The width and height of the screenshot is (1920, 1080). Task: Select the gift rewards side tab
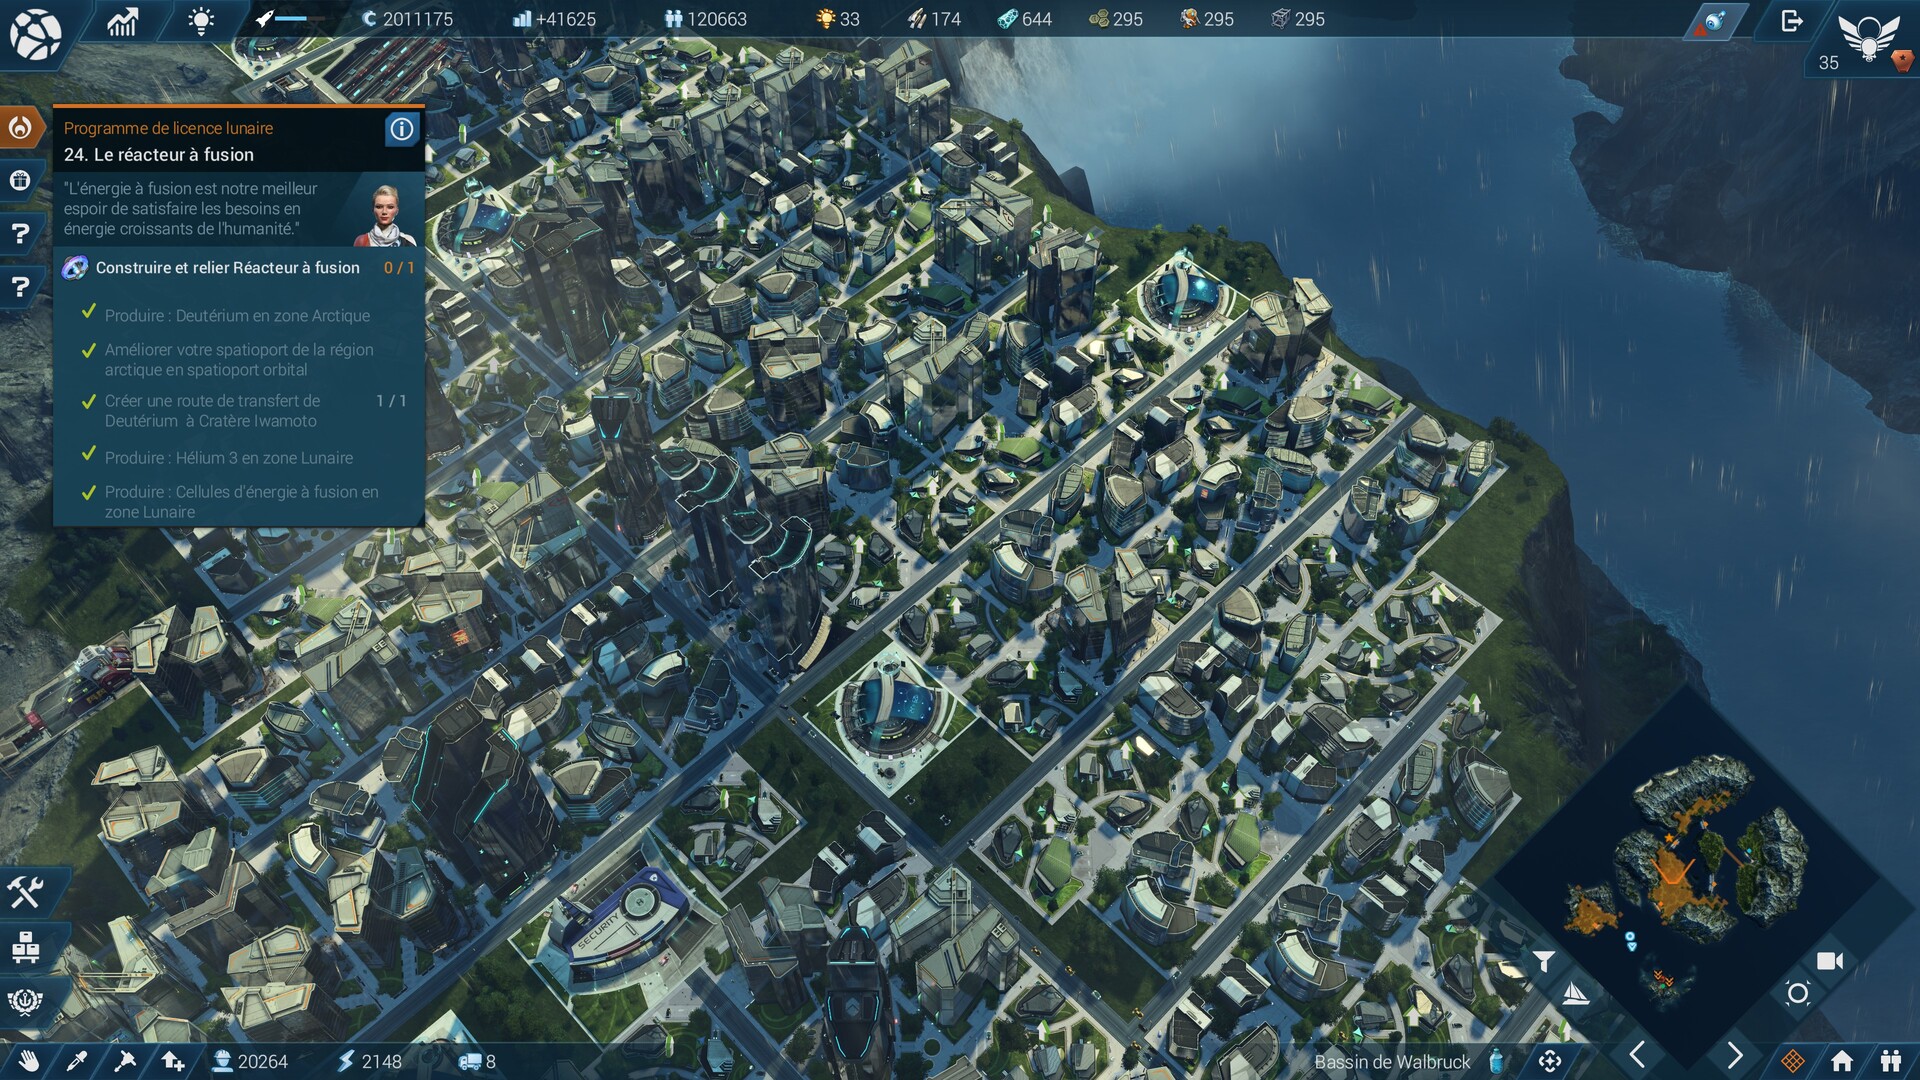[20, 180]
